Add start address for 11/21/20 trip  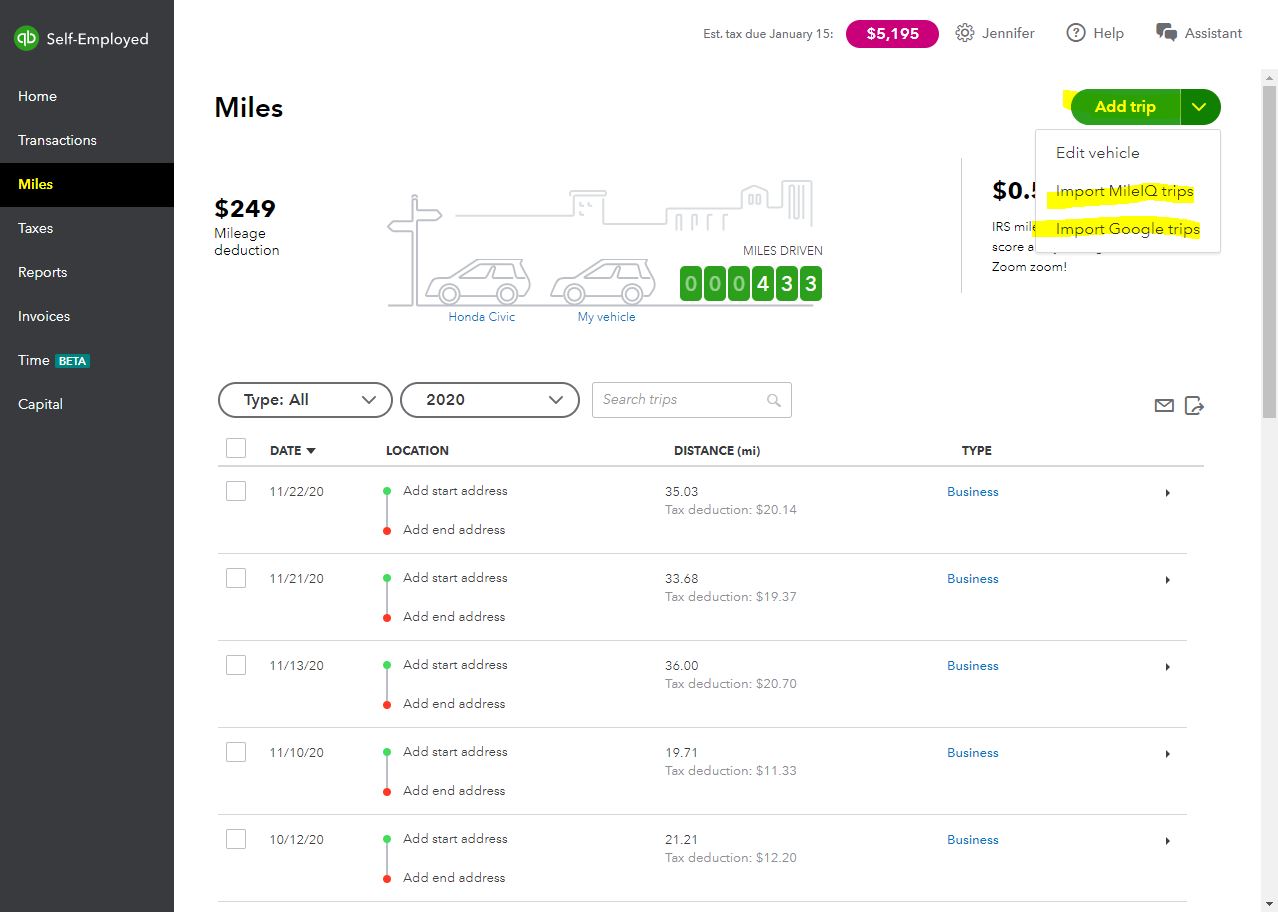(455, 578)
